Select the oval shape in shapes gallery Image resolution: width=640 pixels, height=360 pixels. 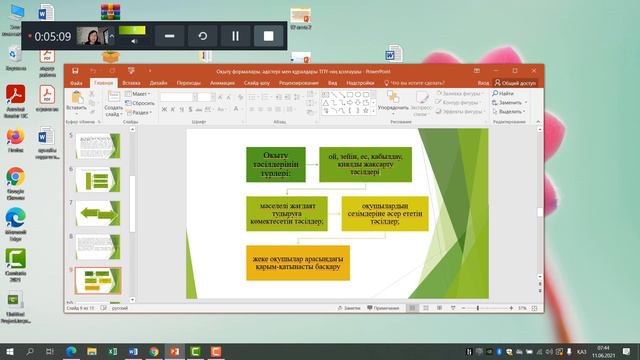pyautogui.click(x=358, y=95)
